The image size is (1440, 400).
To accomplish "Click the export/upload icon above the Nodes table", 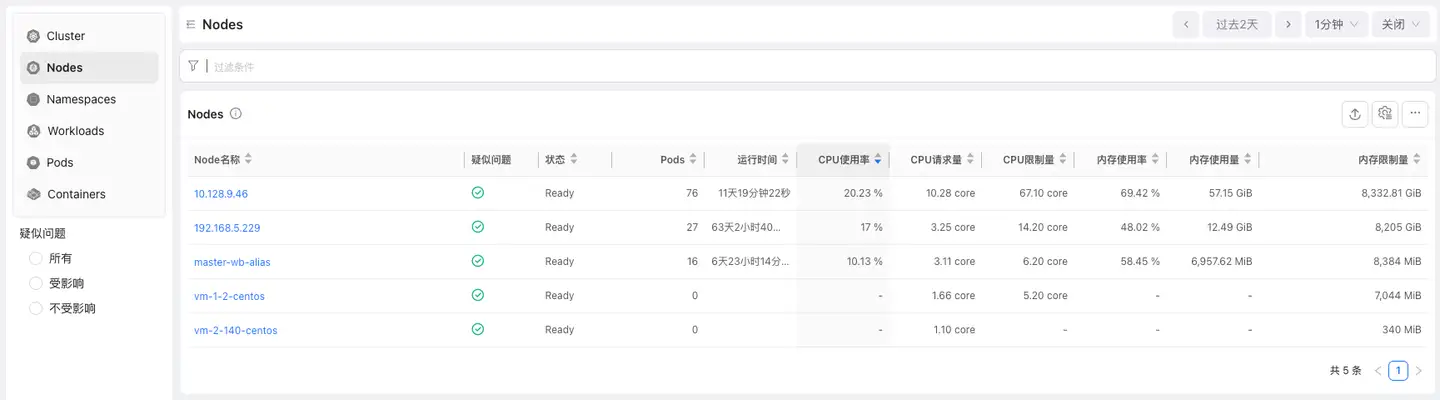I will click(x=1355, y=114).
